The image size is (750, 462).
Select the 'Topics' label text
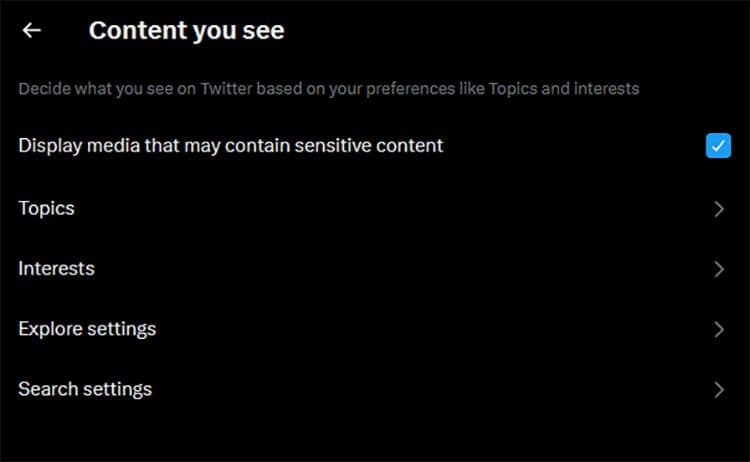(x=46, y=209)
